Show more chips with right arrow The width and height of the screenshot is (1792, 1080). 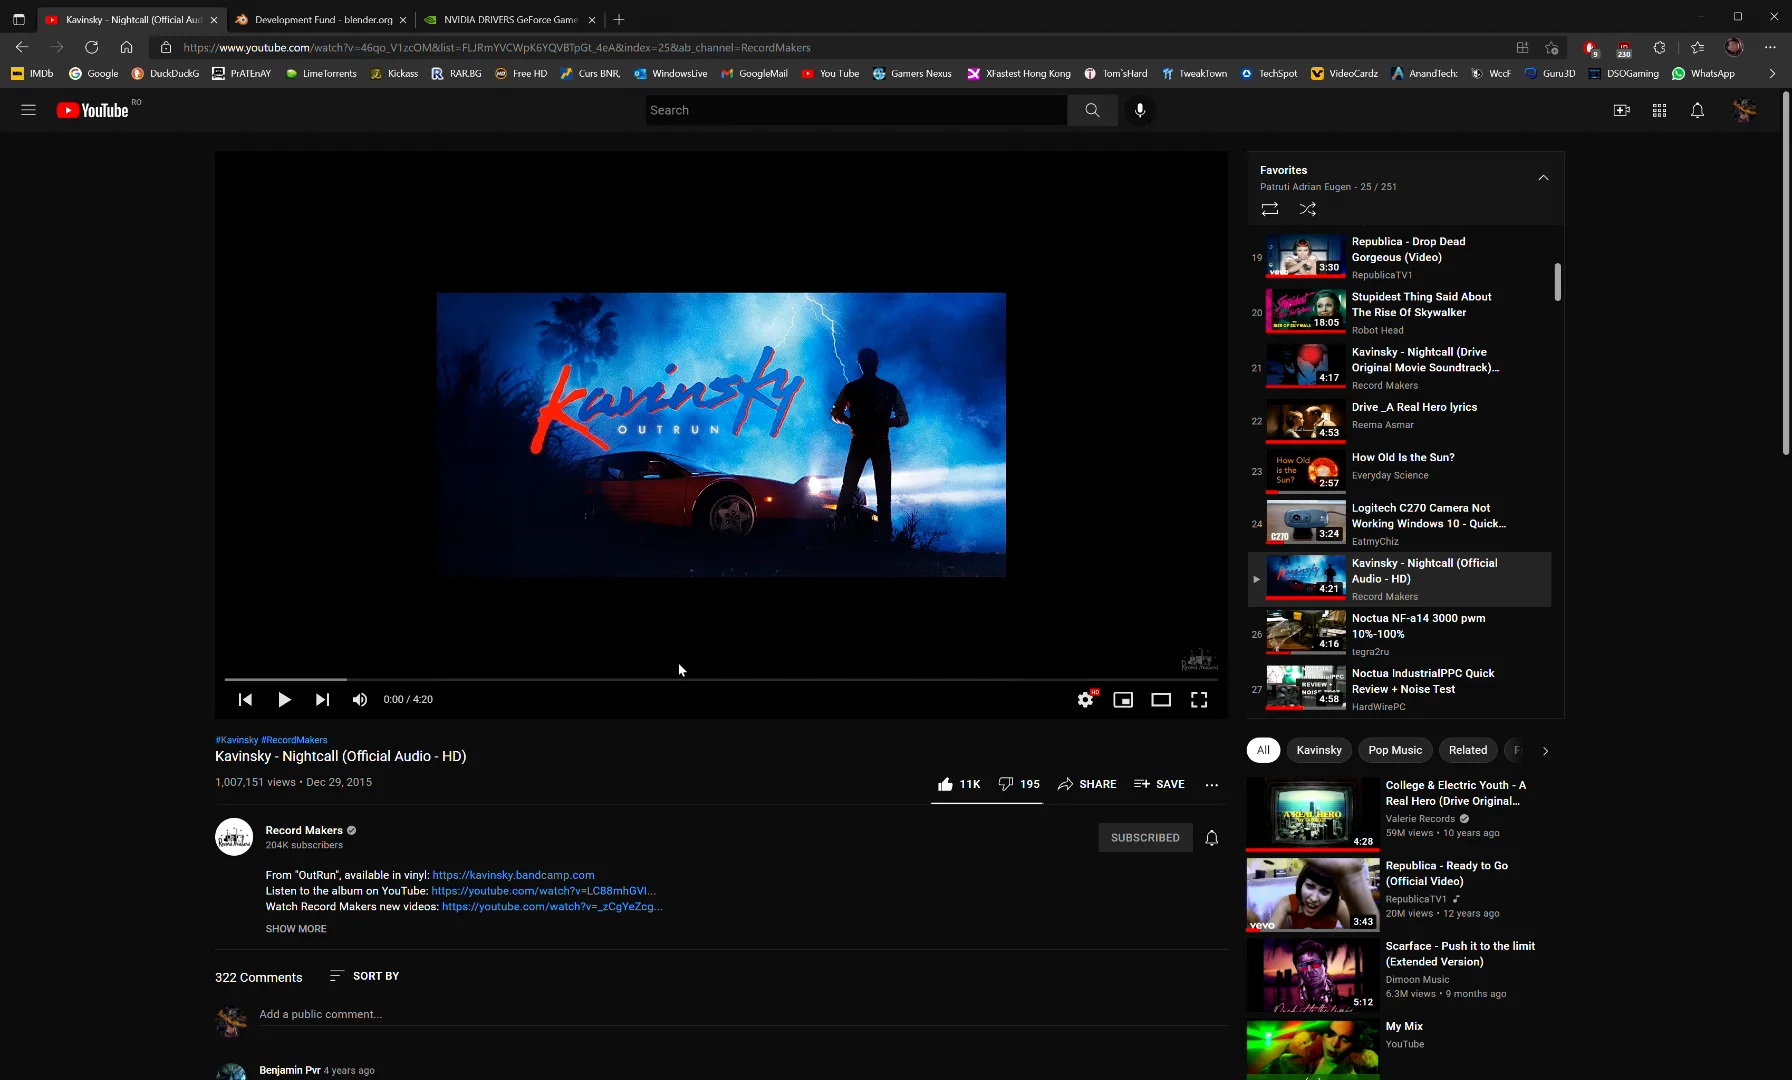1545,751
